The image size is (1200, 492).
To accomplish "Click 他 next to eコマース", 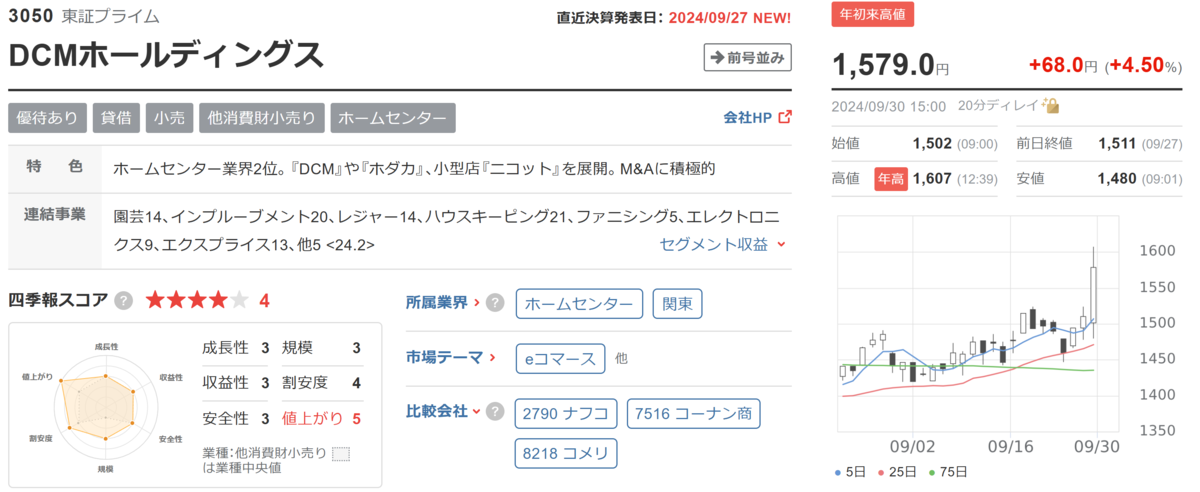I will pyautogui.click(x=621, y=357).
